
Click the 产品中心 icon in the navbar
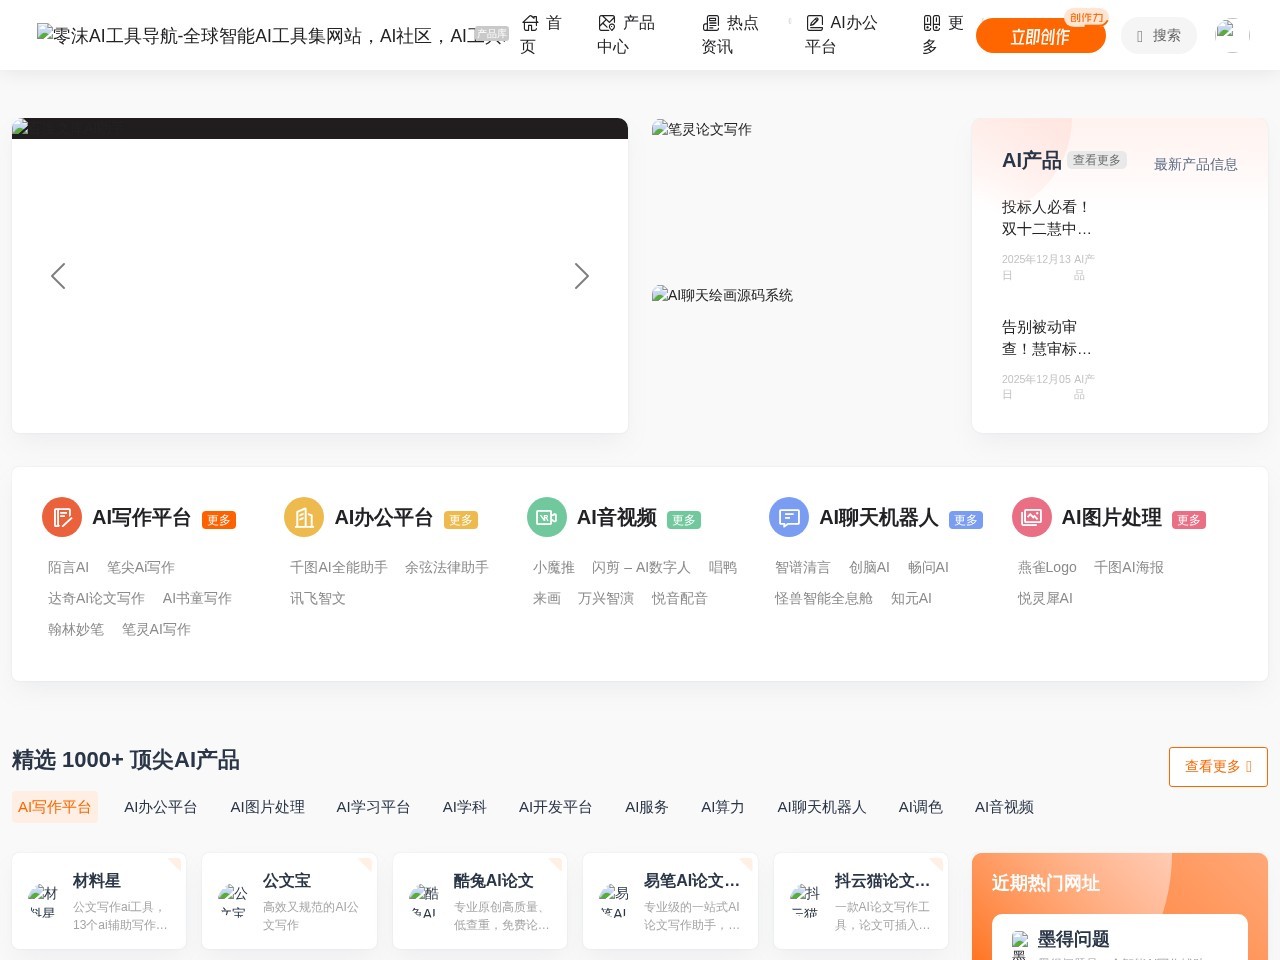(x=606, y=21)
